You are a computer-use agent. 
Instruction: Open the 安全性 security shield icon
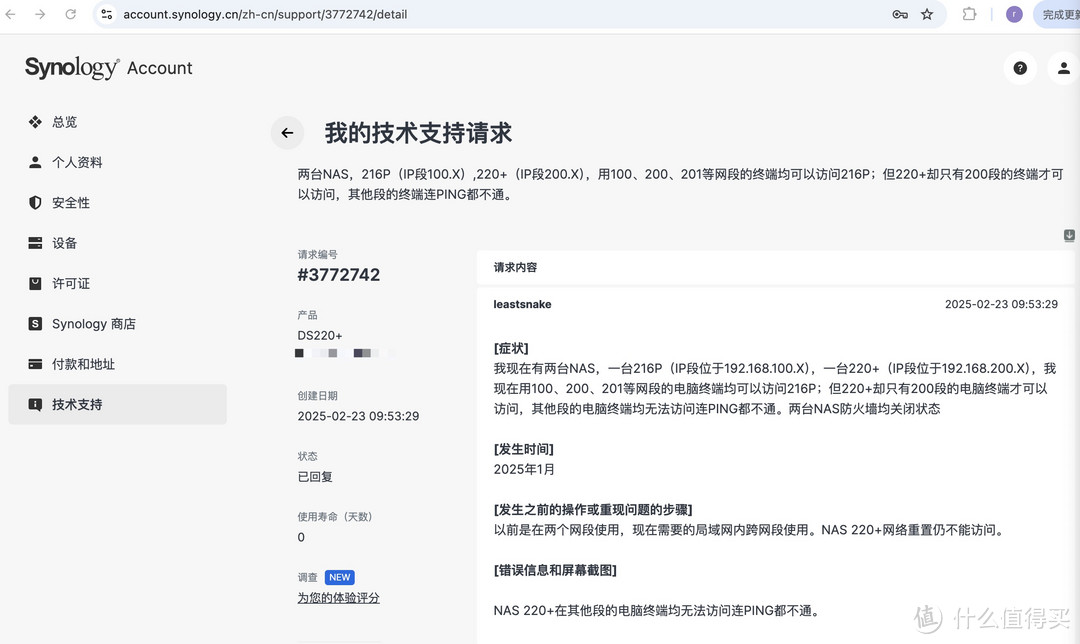click(x=34, y=202)
